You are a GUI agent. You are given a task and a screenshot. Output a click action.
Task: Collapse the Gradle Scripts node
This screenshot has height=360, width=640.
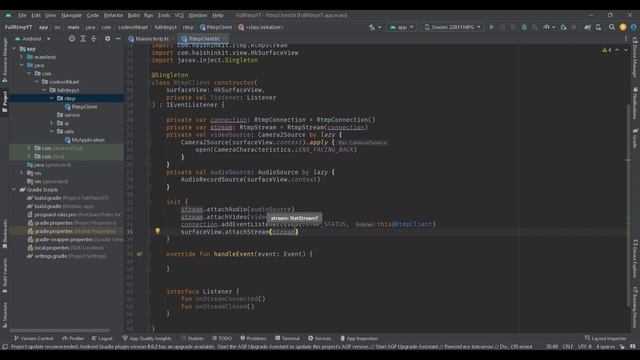pyautogui.click(x=14, y=190)
